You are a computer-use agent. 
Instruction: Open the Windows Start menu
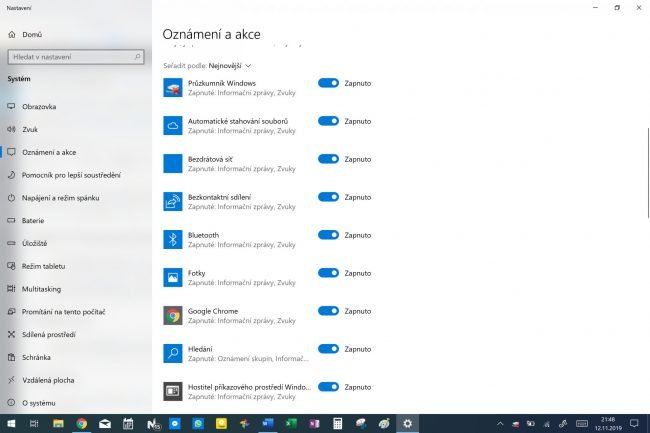[11, 423]
